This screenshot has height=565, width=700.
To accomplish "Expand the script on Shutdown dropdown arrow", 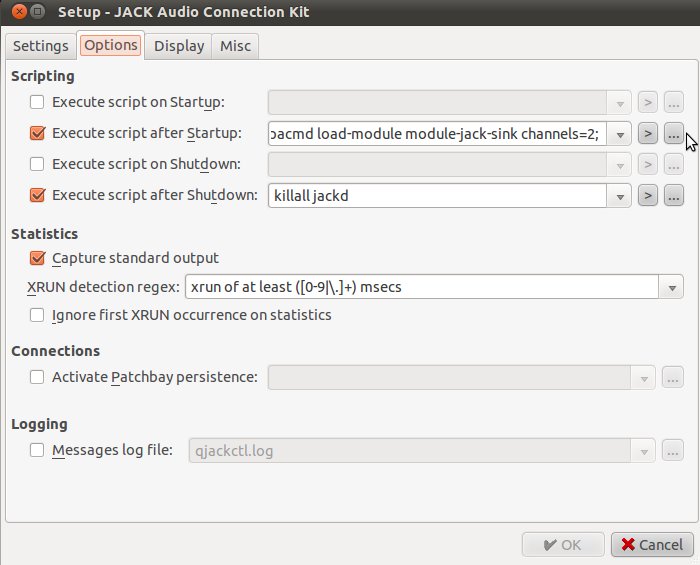I will coord(619,165).
